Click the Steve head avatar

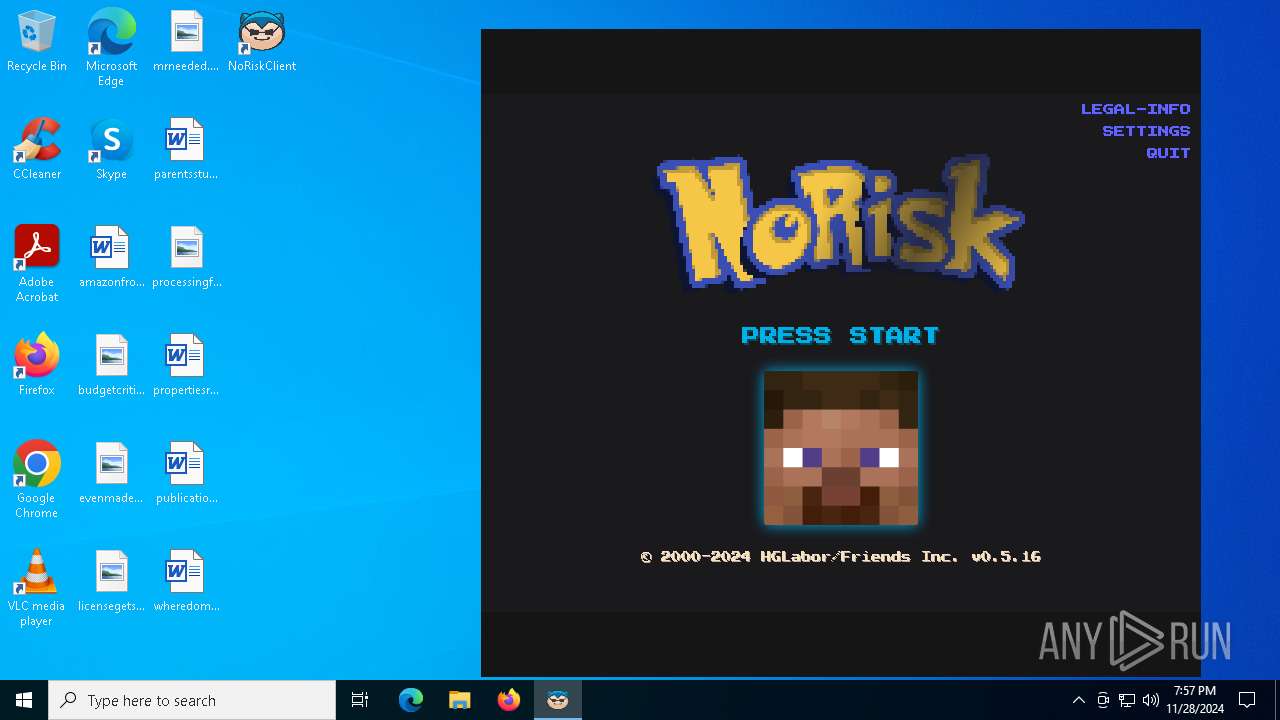(x=841, y=448)
